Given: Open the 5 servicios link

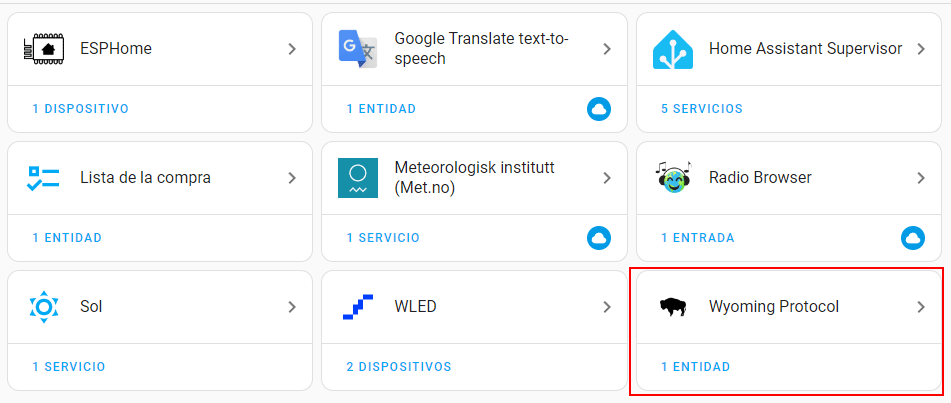Looking at the screenshot, I should pyautogui.click(x=702, y=109).
